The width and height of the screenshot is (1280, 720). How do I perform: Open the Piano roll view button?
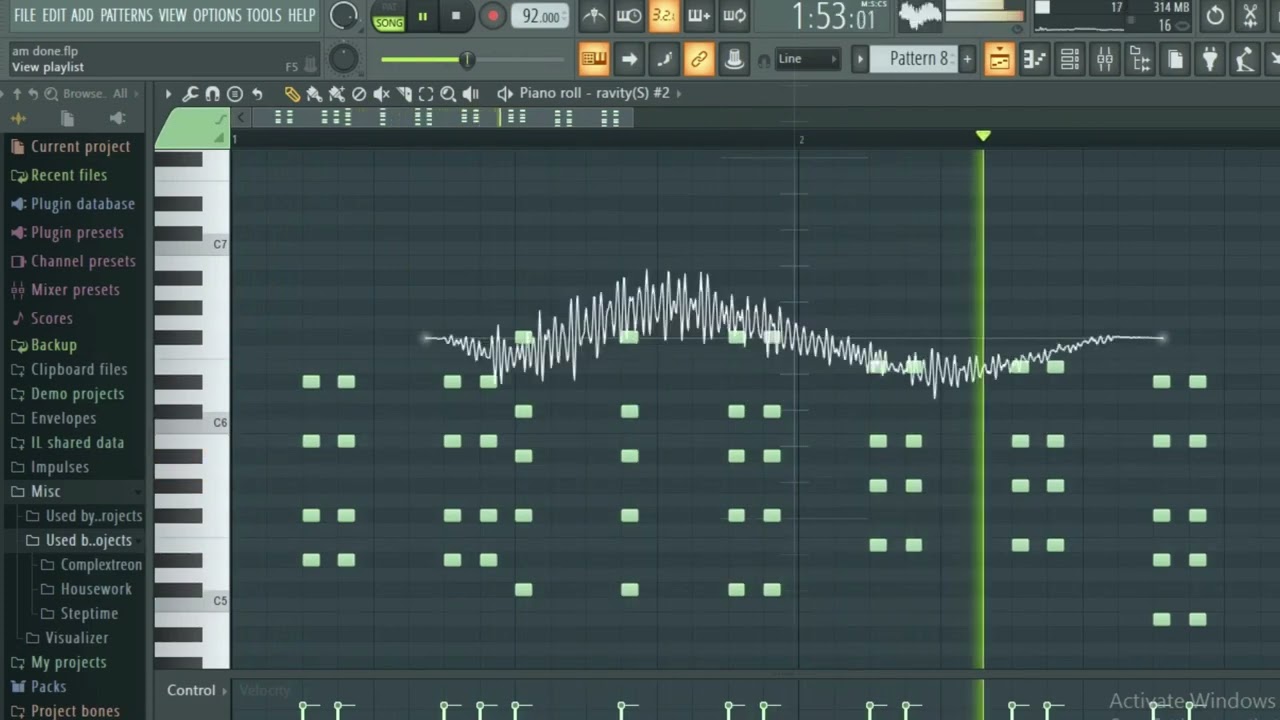click(x=1034, y=59)
